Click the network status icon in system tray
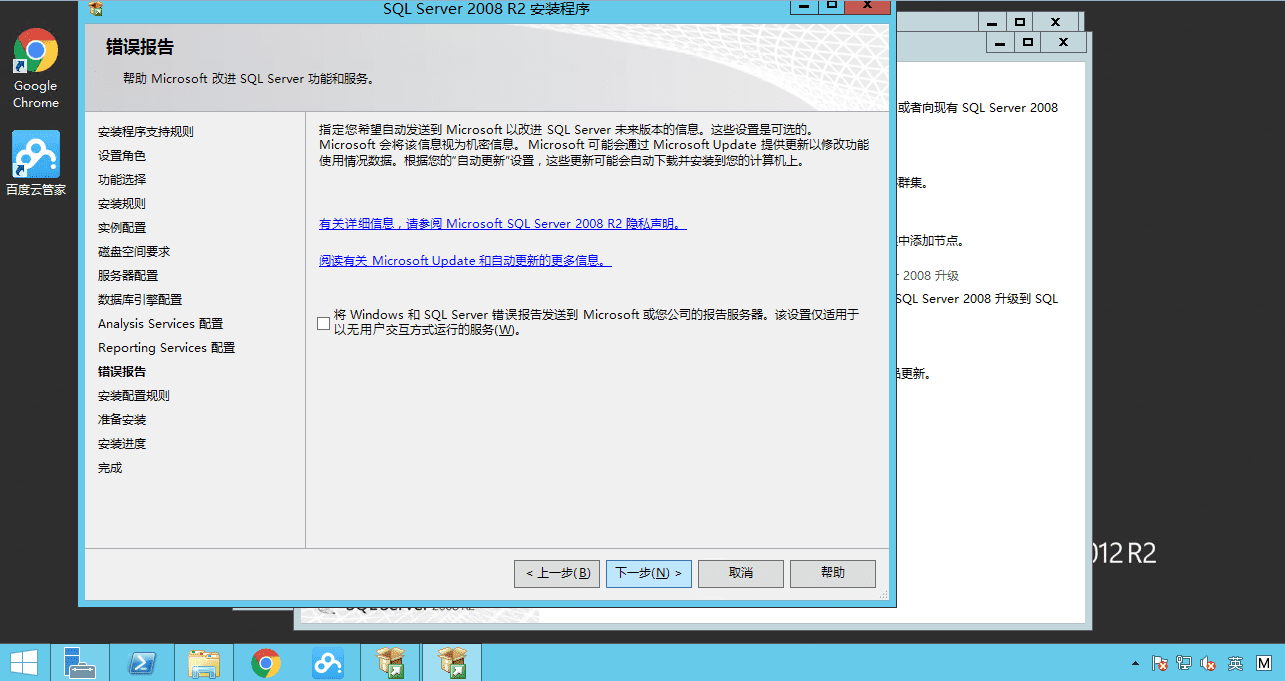Viewport: 1285px width, 681px height. tap(1184, 662)
